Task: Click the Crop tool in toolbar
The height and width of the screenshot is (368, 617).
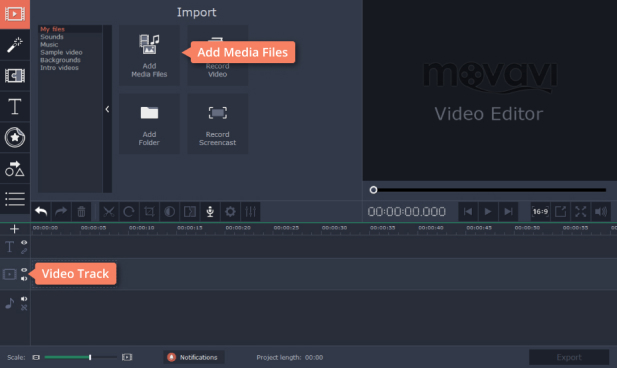Action: 149,212
